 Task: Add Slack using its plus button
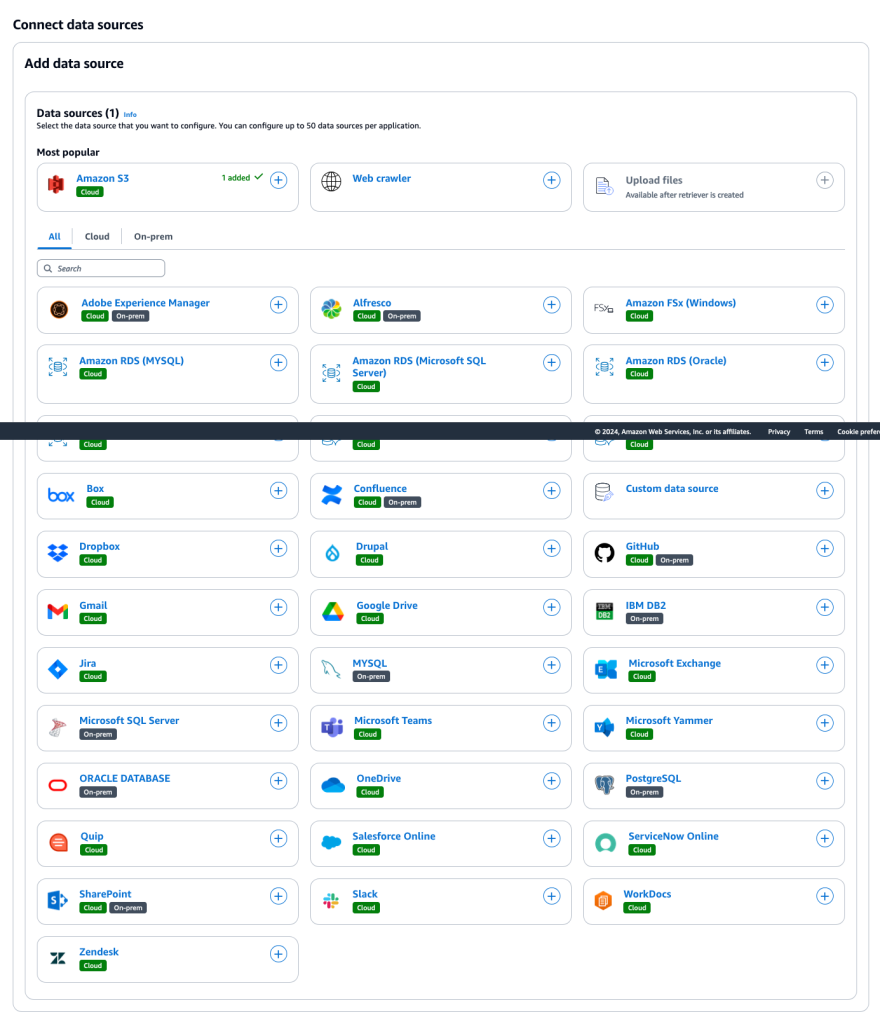point(552,896)
